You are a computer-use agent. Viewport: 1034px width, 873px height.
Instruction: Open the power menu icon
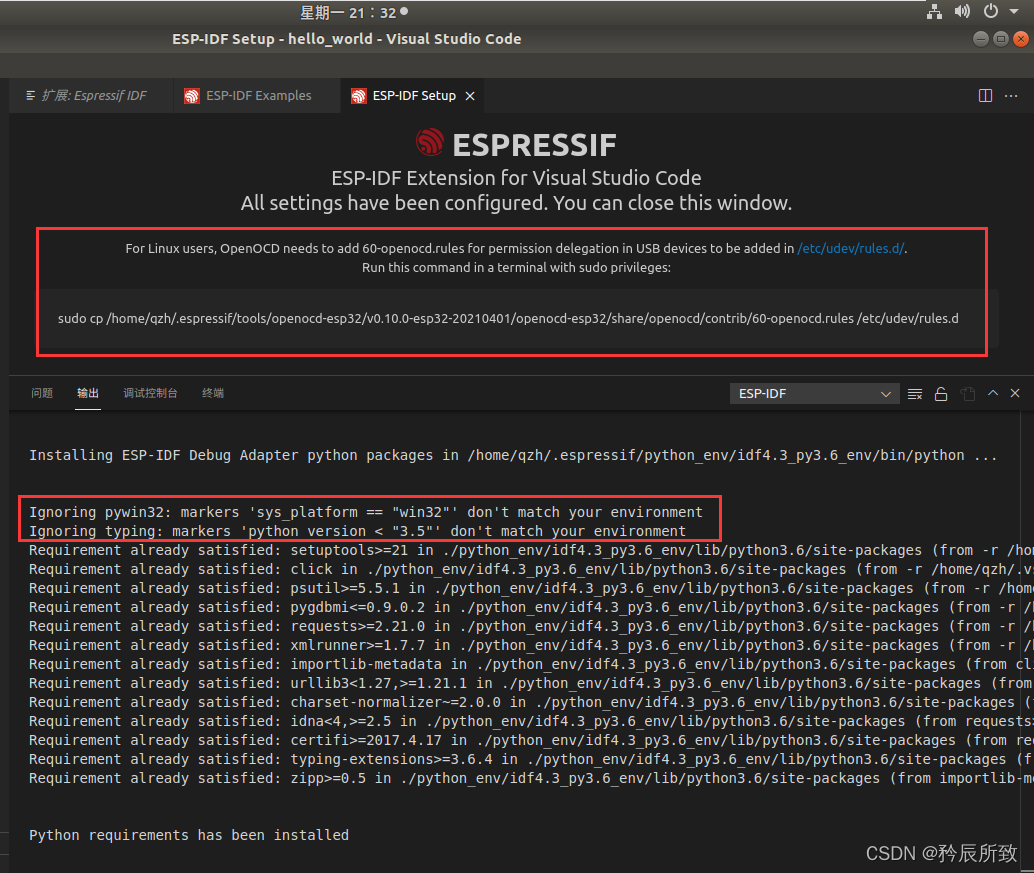pos(990,11)
